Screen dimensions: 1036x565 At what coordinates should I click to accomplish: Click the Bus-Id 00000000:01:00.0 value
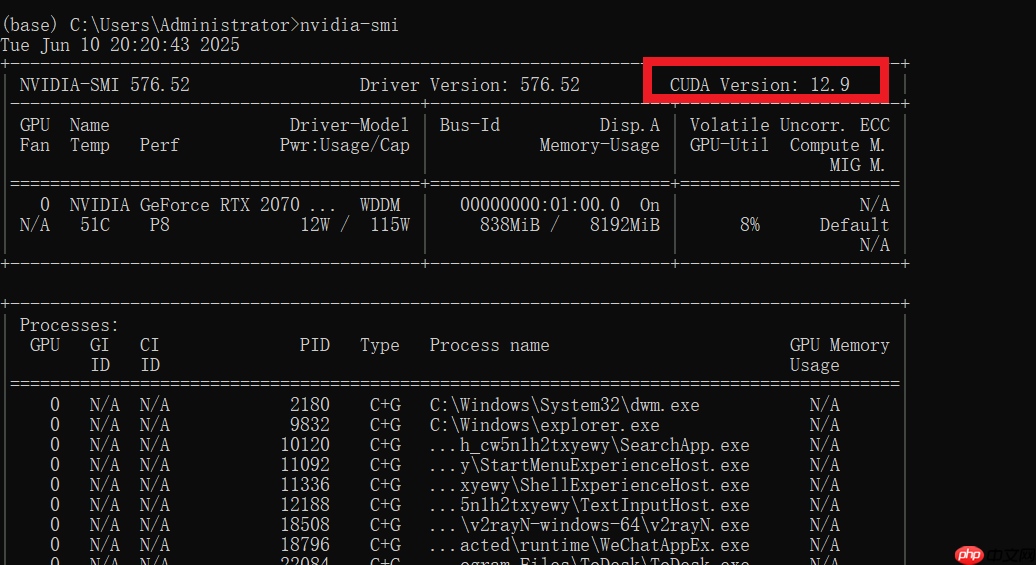coord(539,205)
